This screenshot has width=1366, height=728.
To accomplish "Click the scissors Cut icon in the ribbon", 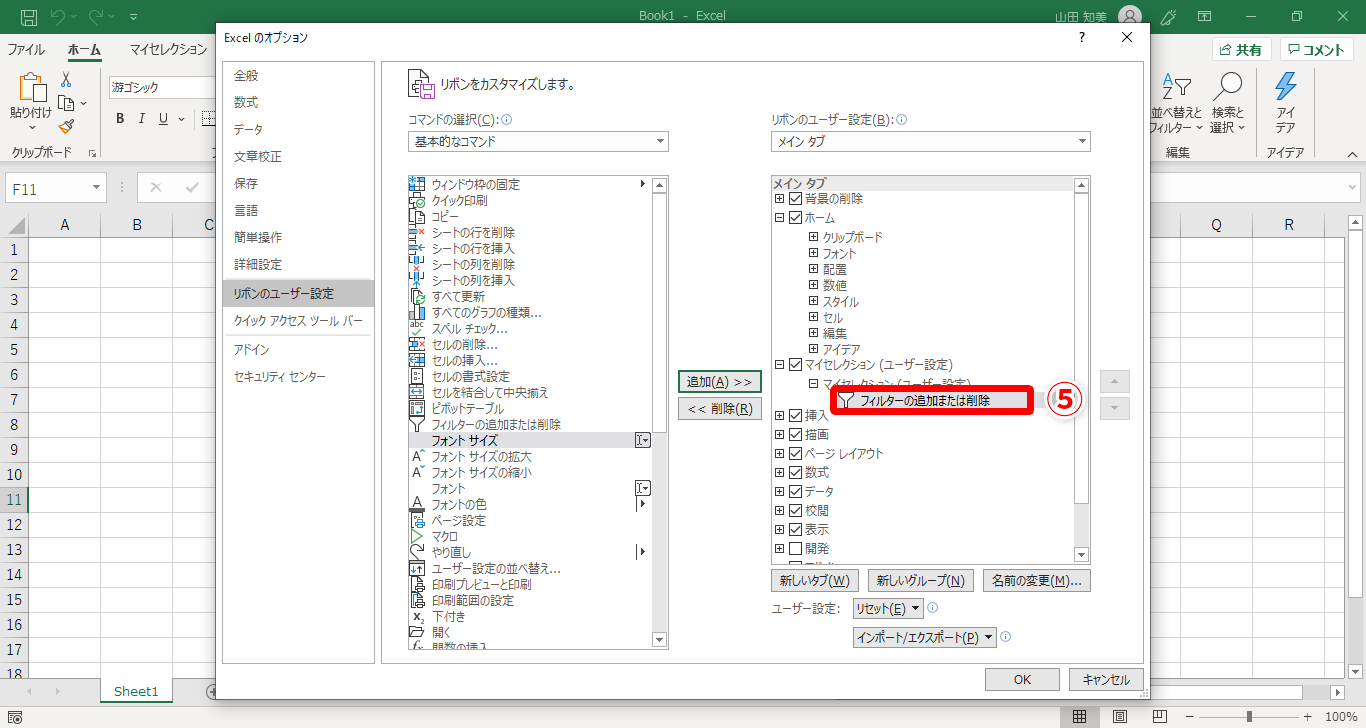I will point(66,80).
